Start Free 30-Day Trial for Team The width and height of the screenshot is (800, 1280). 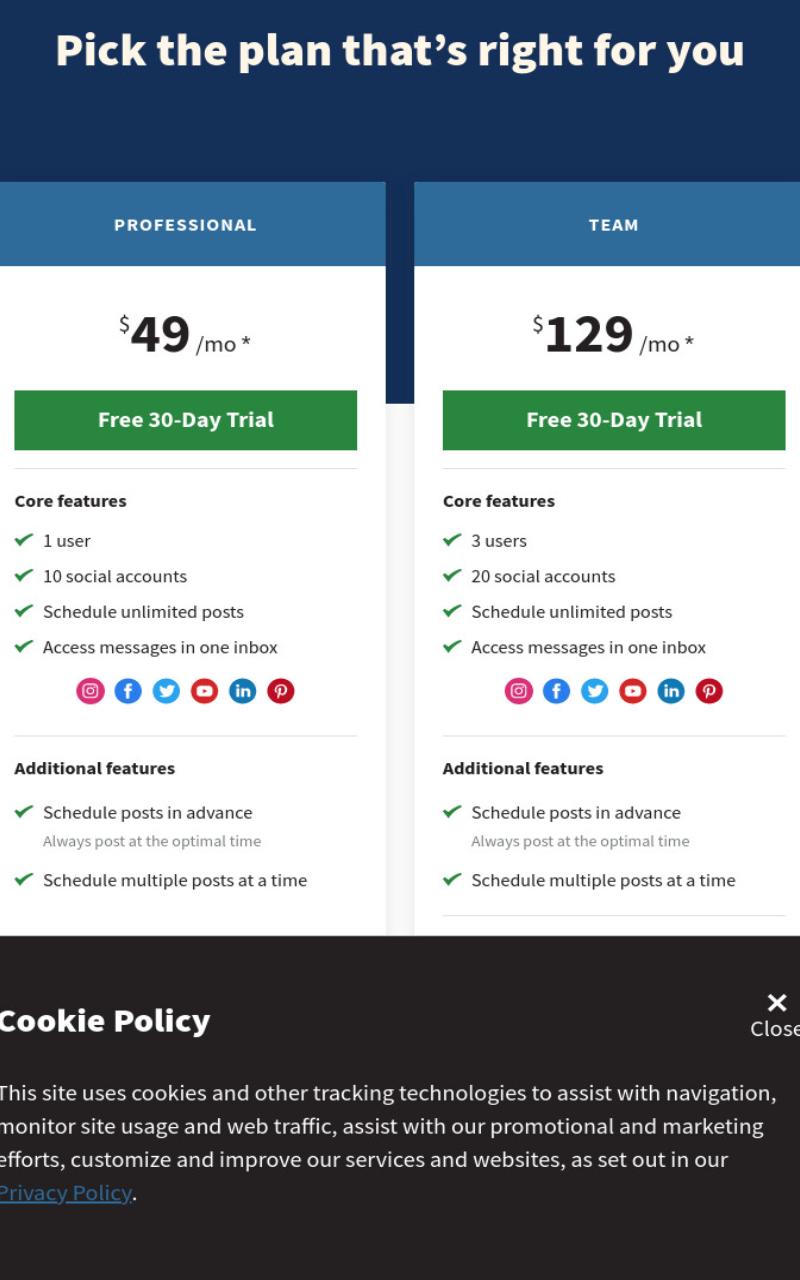(x=614, y=420)
